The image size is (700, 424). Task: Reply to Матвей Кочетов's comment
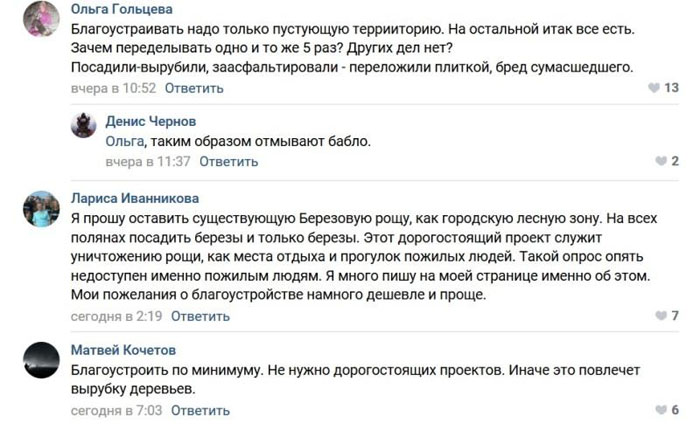[200, 410]
